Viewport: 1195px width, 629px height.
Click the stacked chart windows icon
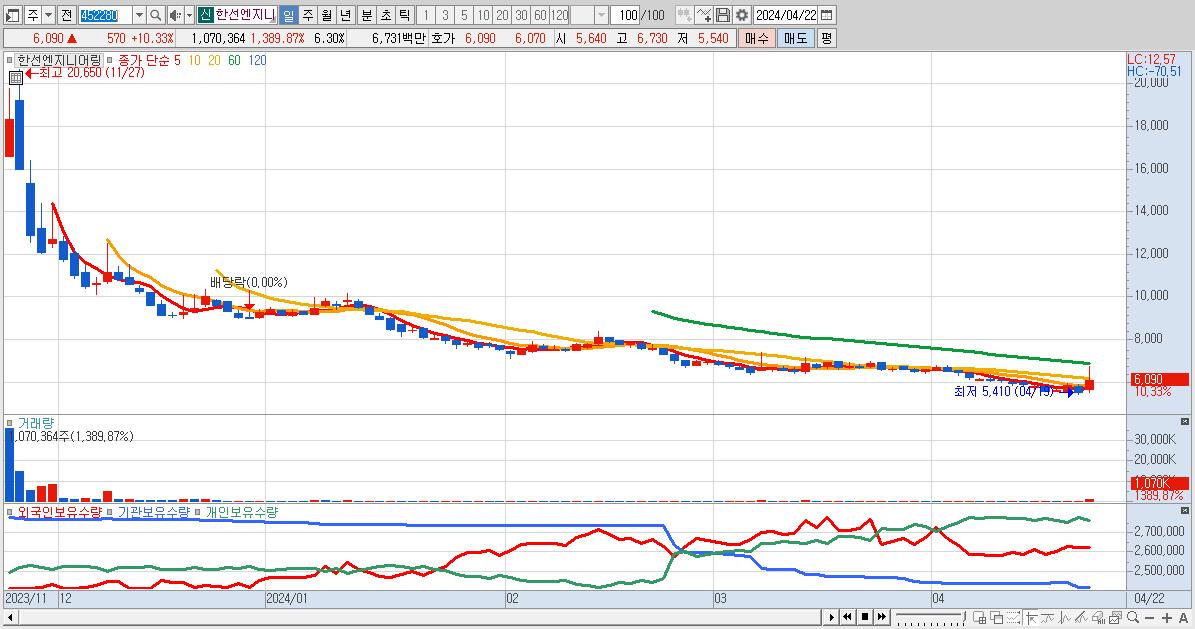(1115, 617)
